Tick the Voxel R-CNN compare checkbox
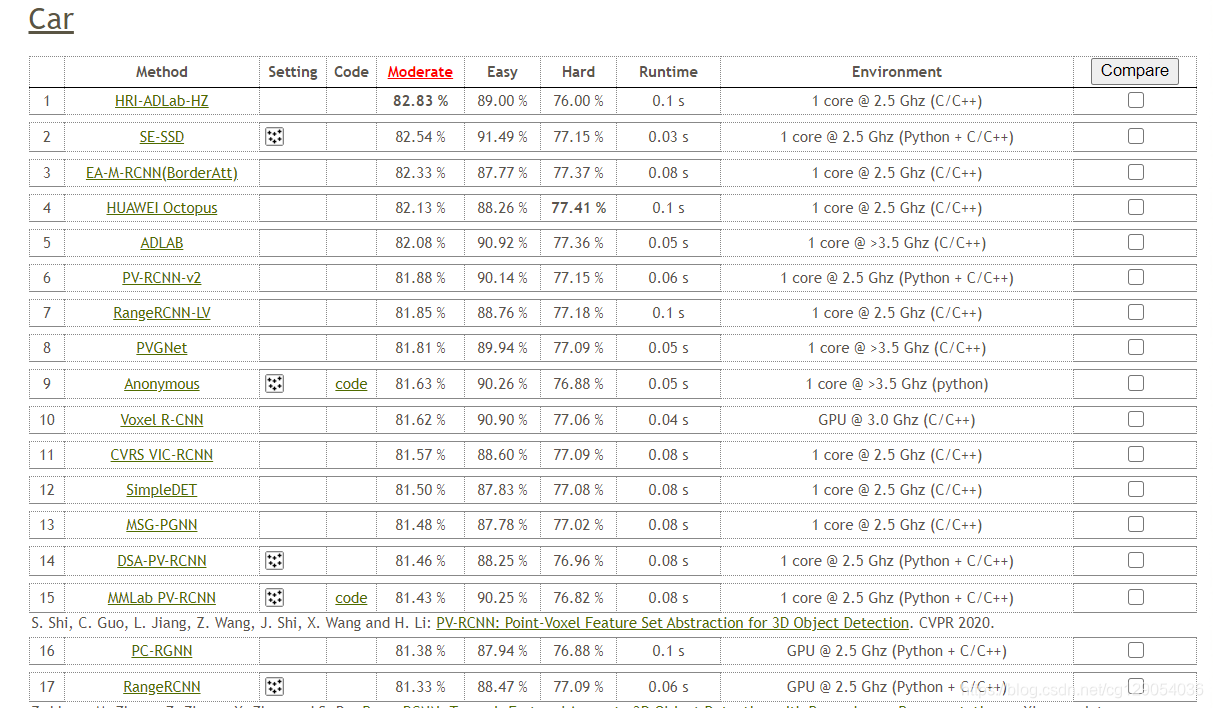This screenshot has width=1213, height=708. click(1136, 419)
